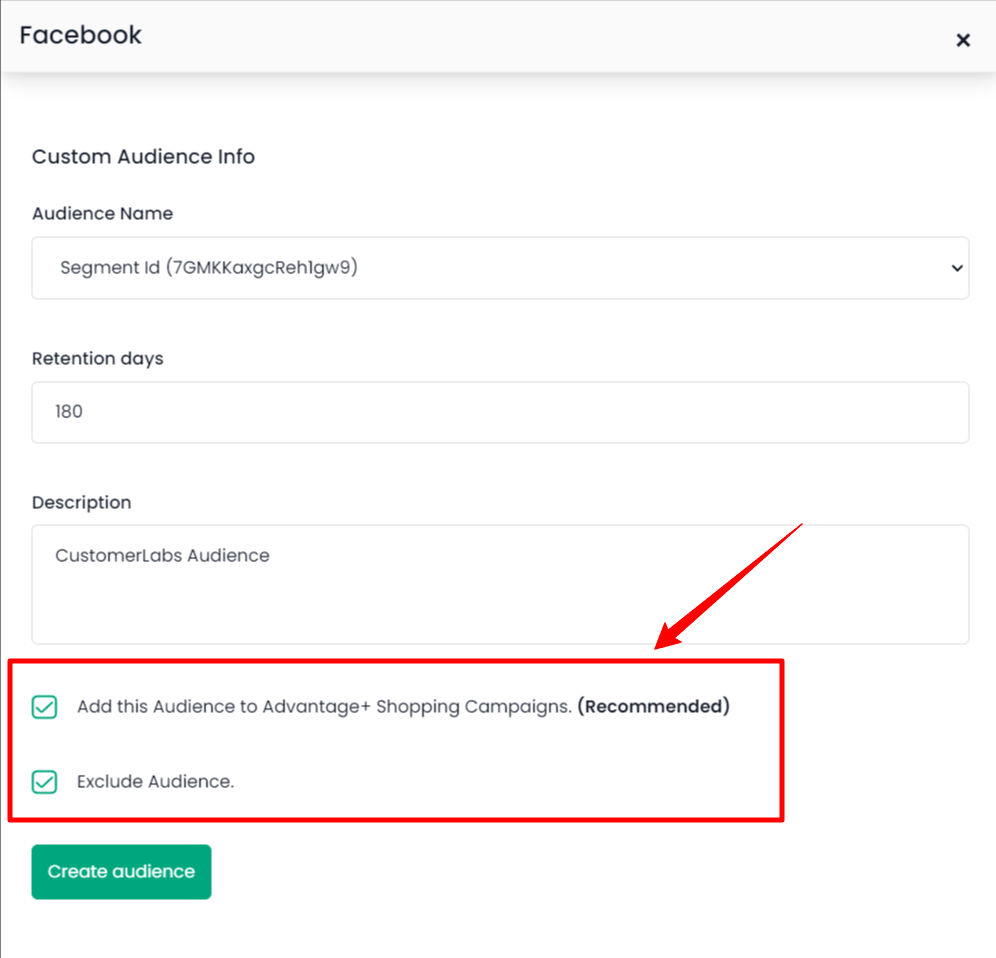
Task: Click the 'Description' field label
Action: (x=81, y=503)
